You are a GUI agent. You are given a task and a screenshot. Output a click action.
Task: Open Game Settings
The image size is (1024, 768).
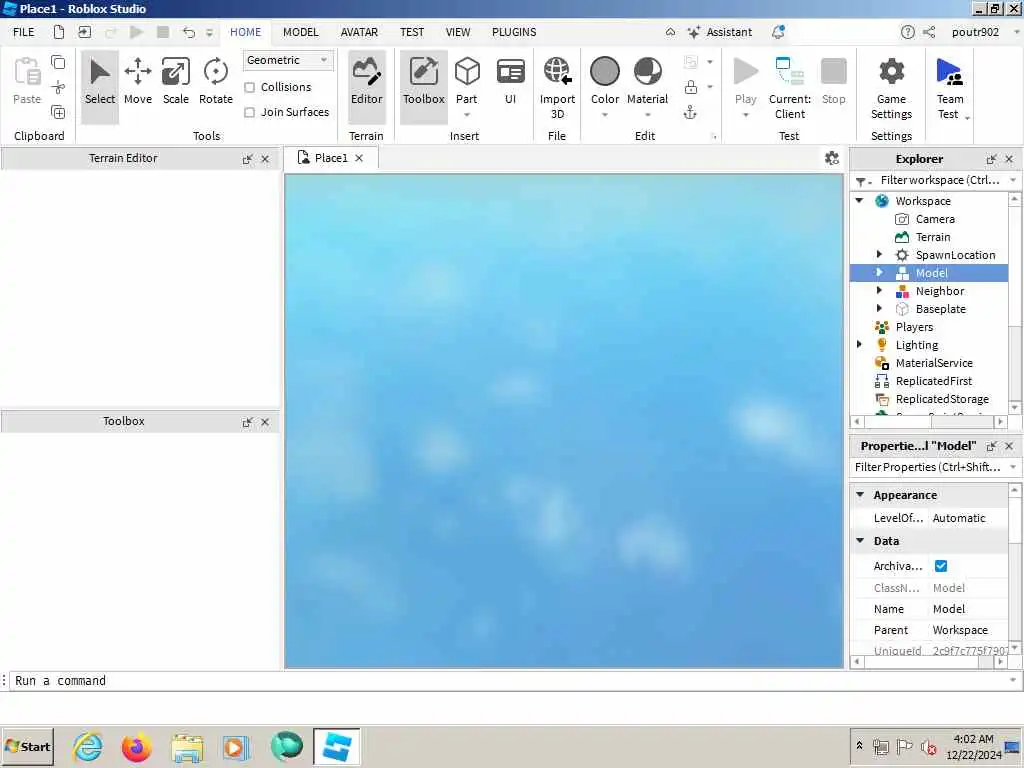pos(891,88)
